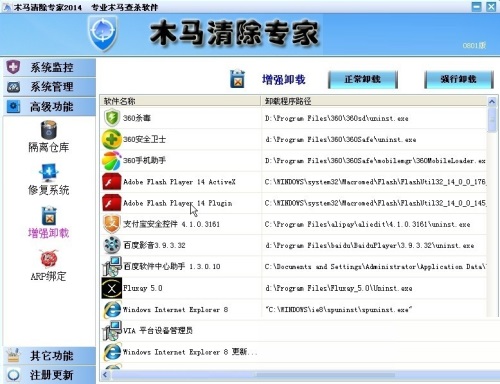Click the 支付宝安全控件 orange shield icon

(x=112, y=224)
